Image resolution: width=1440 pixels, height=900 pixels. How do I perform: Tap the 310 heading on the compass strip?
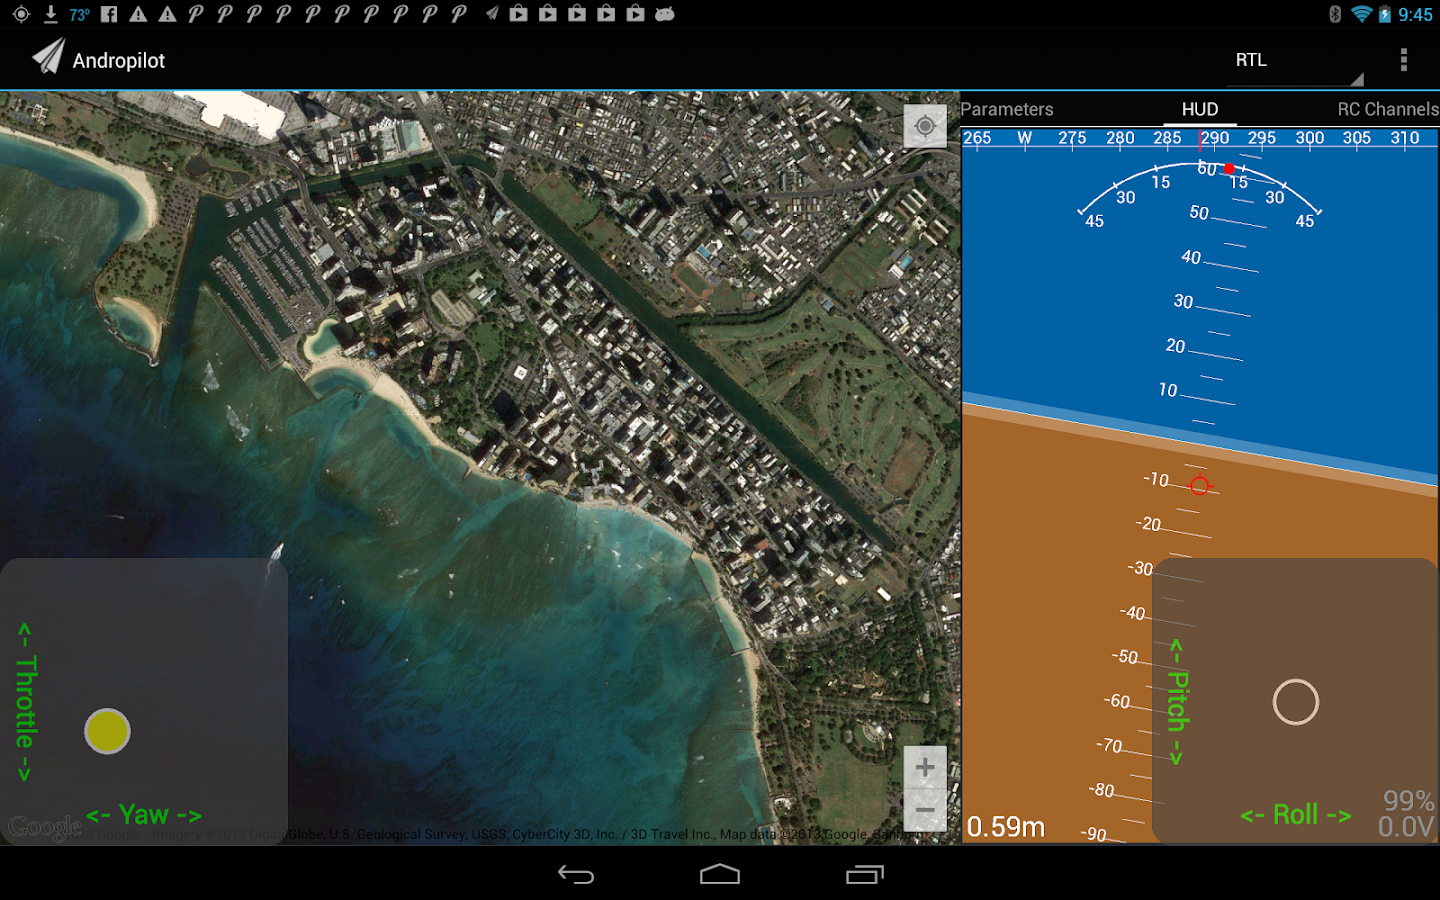1405,138
